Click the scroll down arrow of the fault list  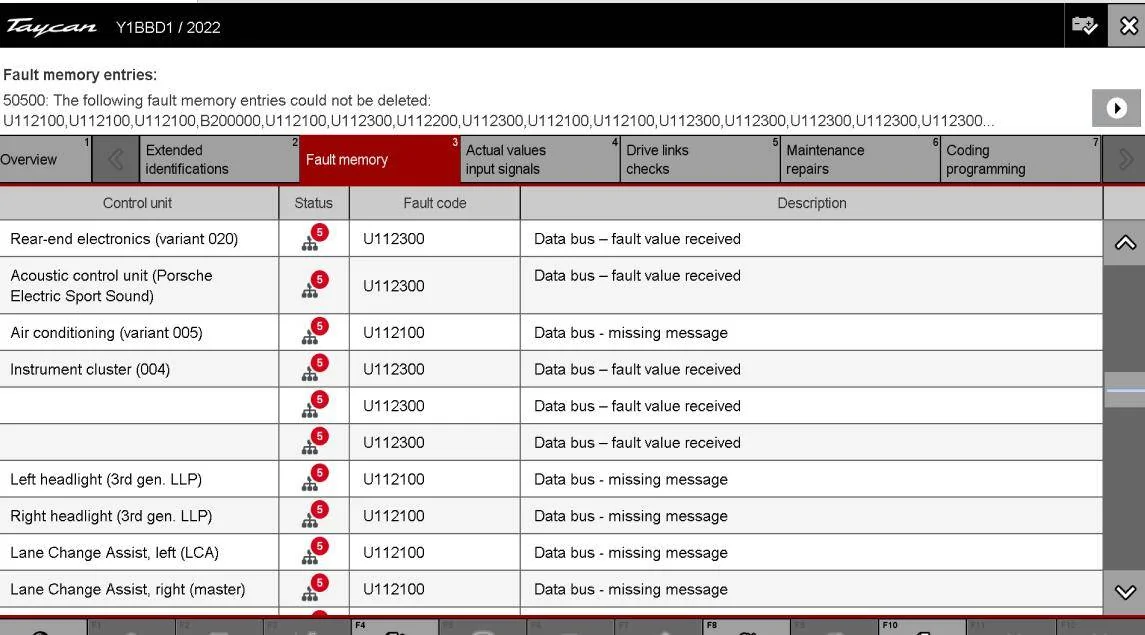1125,592
